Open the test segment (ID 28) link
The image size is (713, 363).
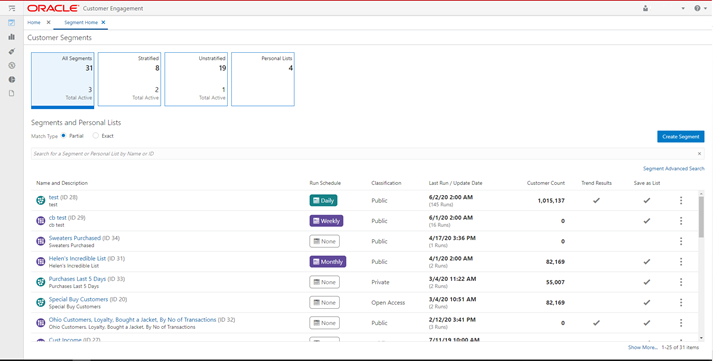click(54, 197)
